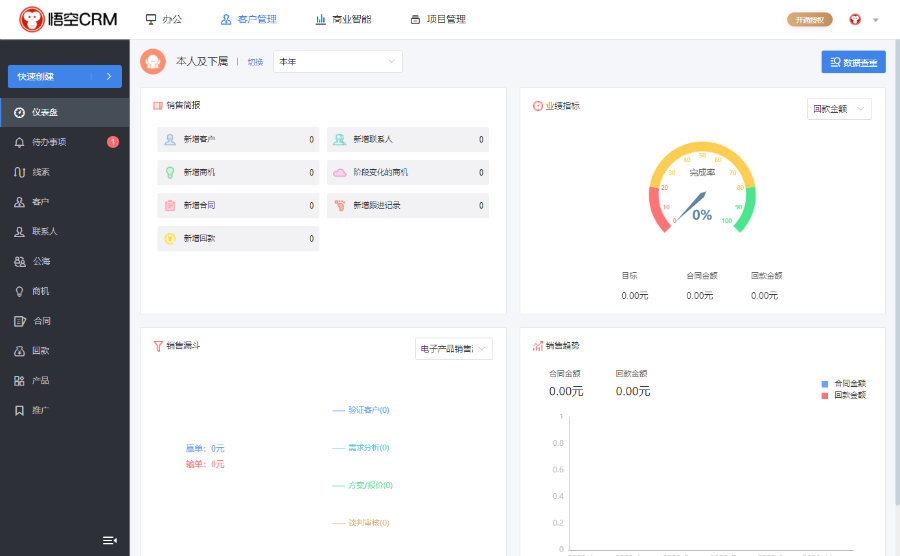Open the 待办事项 bell icon in sidebar
900x556 pixels.
click(x=20, y=142)
